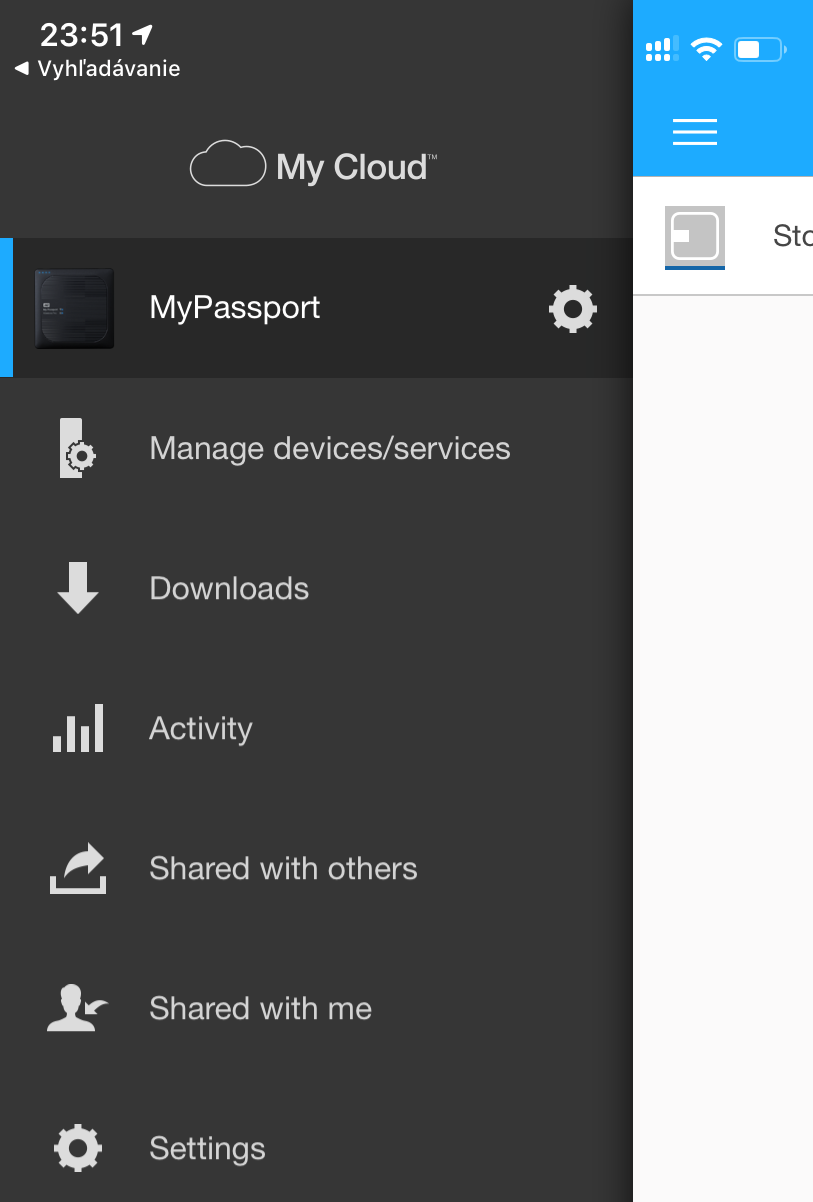Tap the Shared with me icon
Viewport: 813px width, 1202px height.
(x=78, y=1008)
